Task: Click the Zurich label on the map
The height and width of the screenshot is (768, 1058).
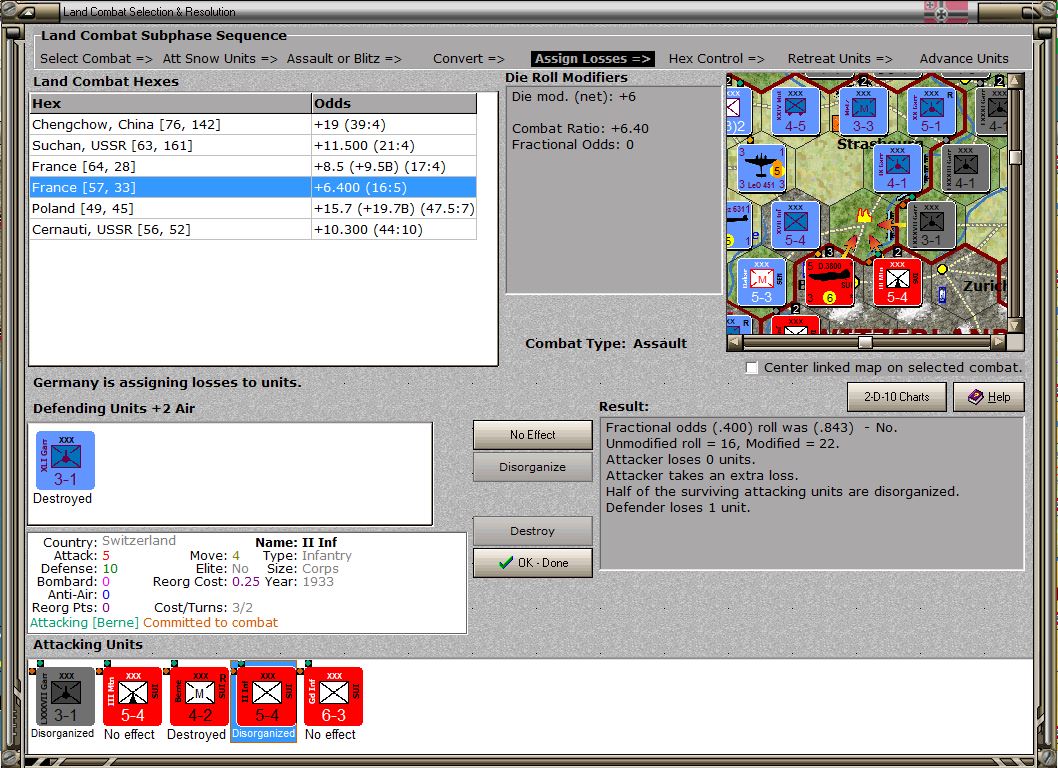Action: point(984,286)
